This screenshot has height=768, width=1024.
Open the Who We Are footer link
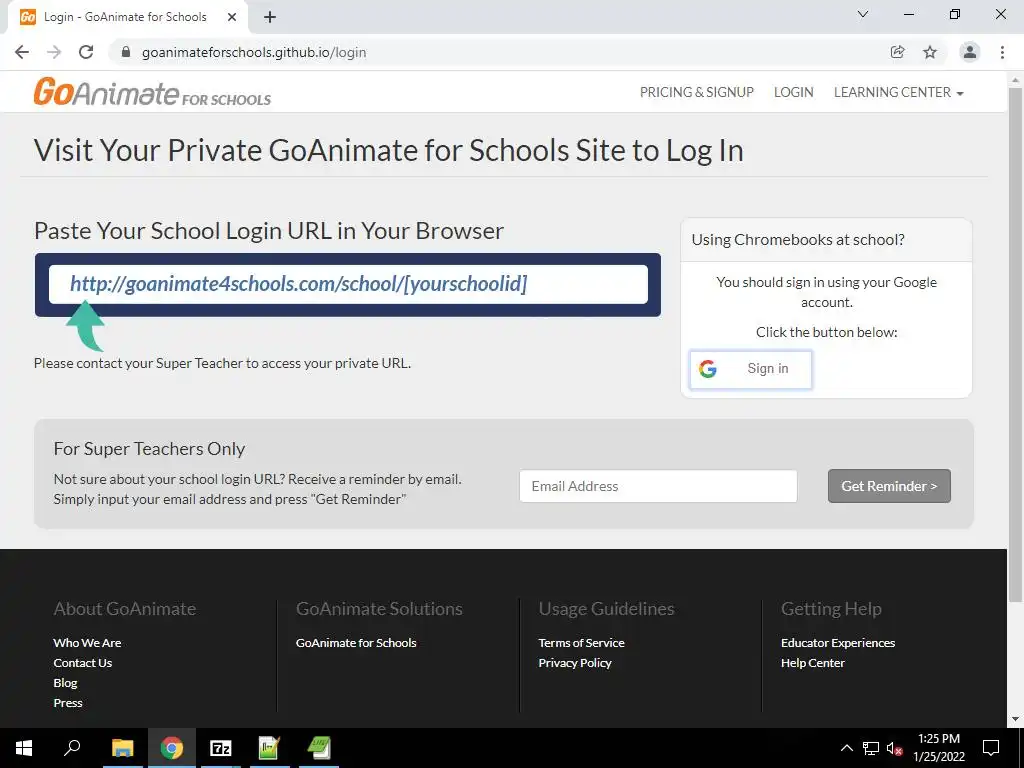(x=88, y=643)
